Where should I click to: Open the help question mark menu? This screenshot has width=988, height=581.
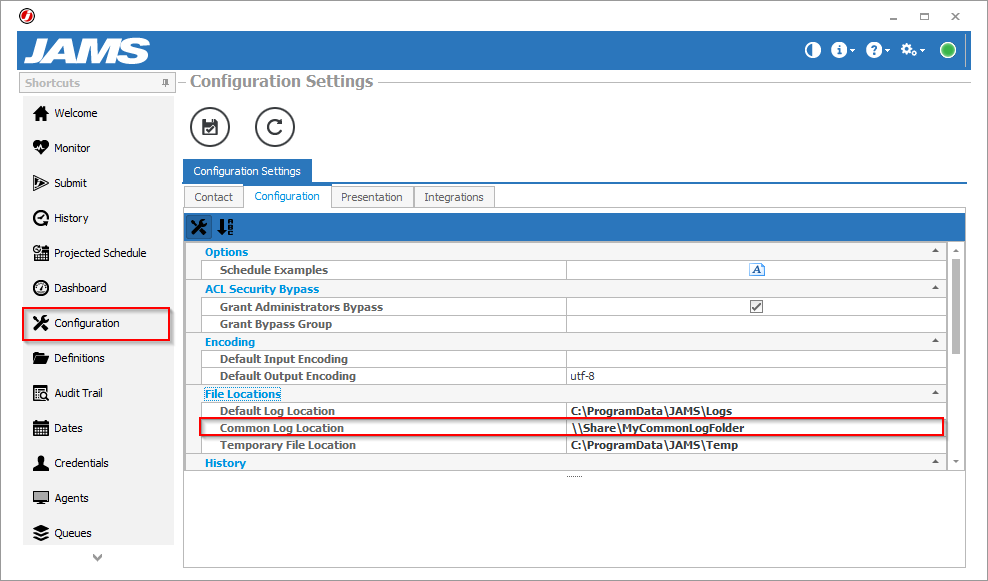(877, 50)
